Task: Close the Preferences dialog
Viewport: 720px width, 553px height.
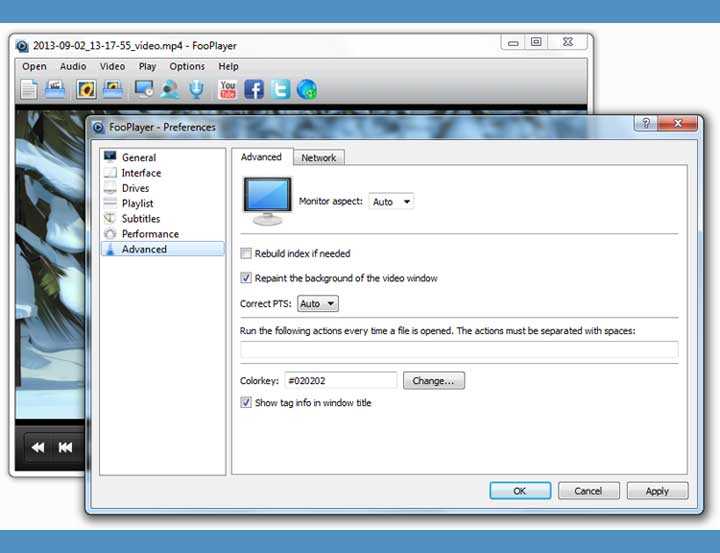Action: [678, 123]
